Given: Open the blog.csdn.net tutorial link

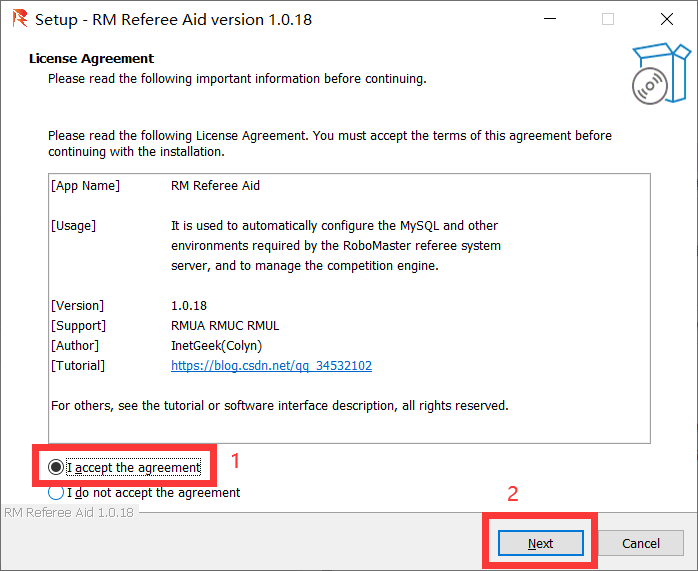Looking at the screenshot, I should click(x=271, y=365).
